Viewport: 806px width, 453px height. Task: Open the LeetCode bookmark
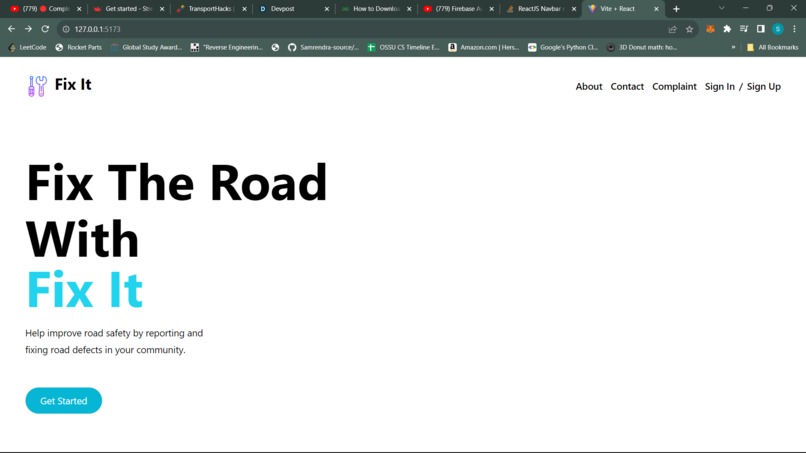click(27, 47)
